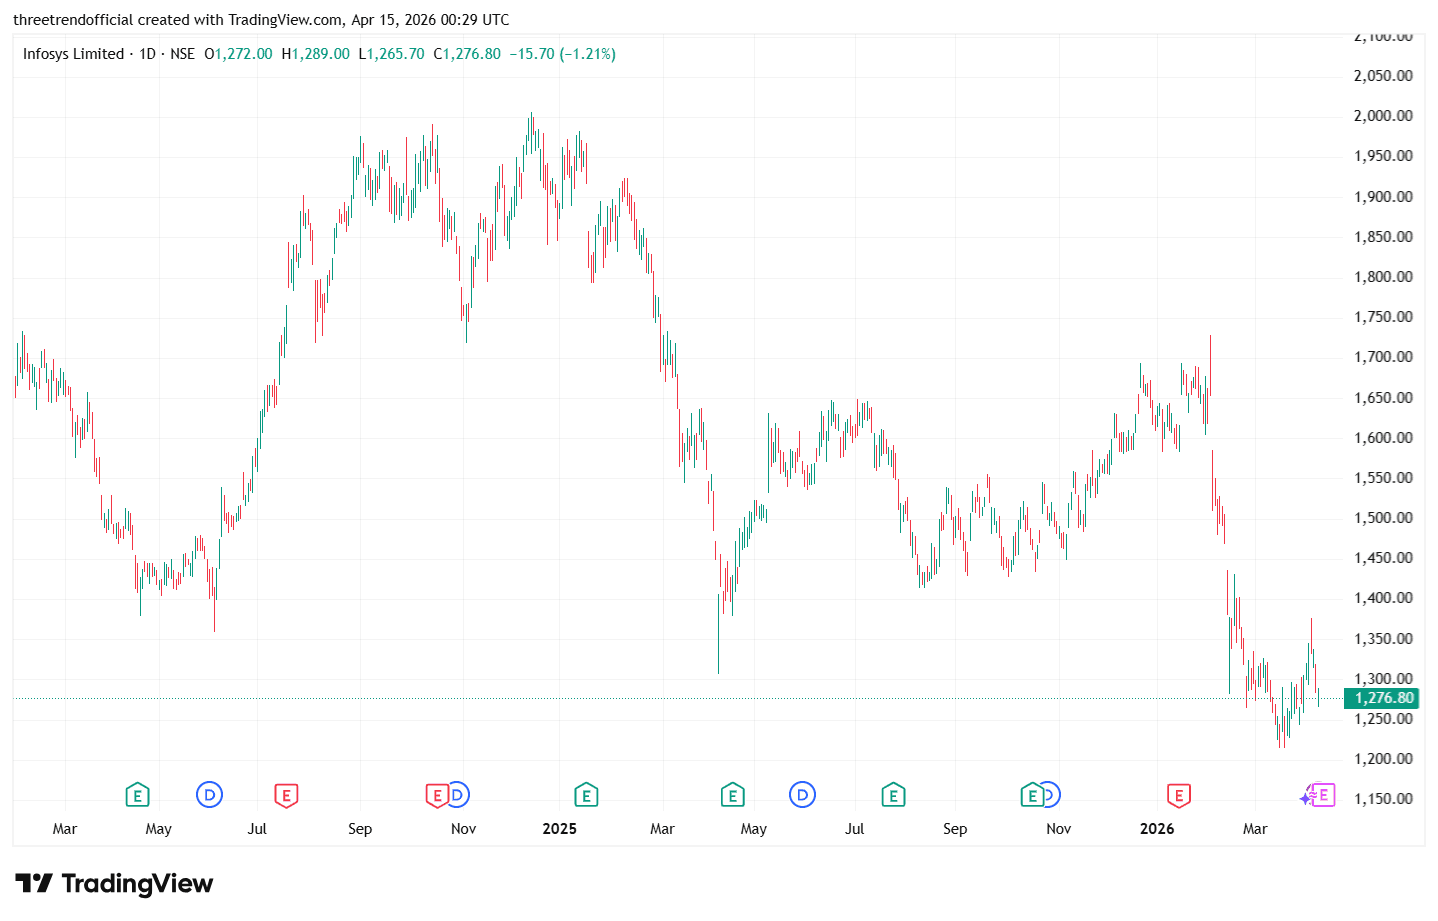Click the Infosys Limited symbol name

point(74,54)
